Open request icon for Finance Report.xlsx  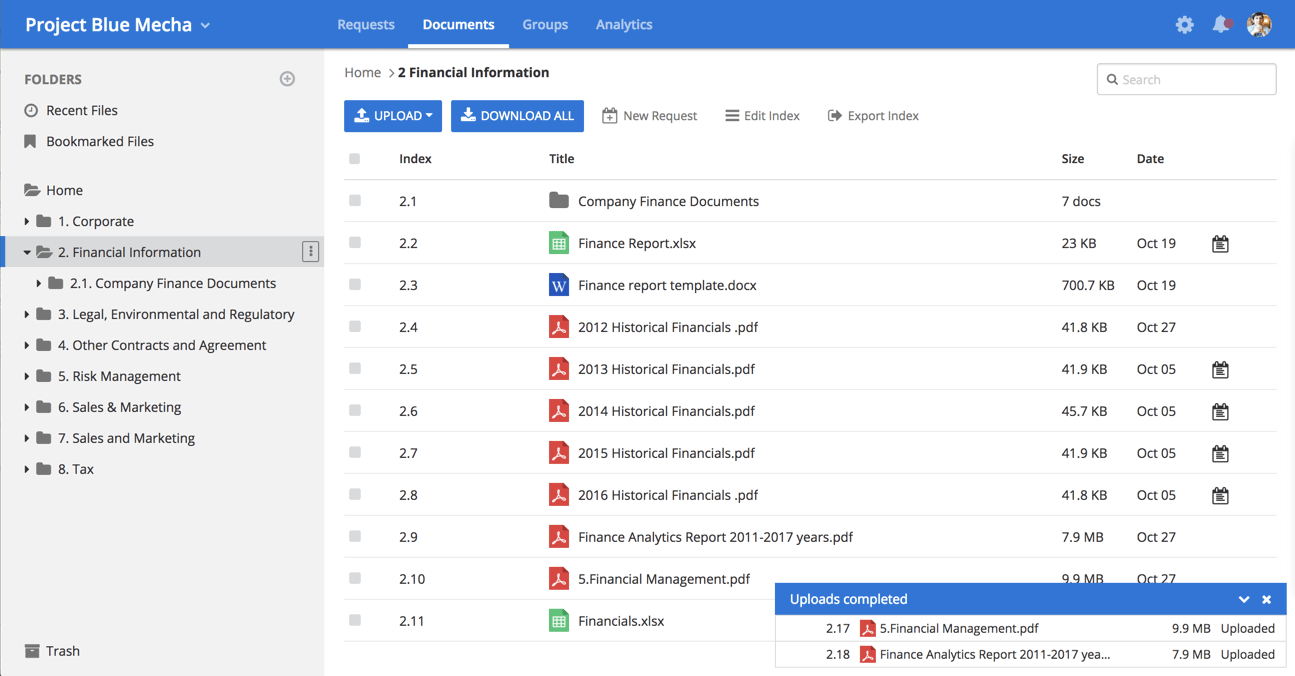pyautogui.click(x=1220, y=244)
